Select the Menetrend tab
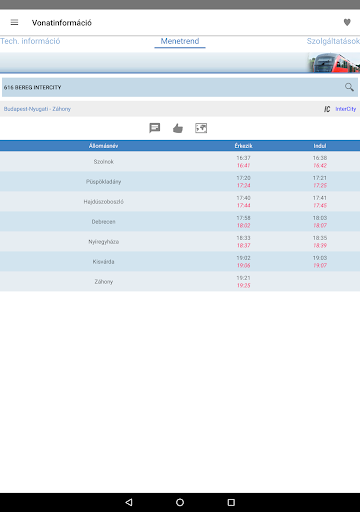This screenshot has height=512, width=360. [180, 41]
